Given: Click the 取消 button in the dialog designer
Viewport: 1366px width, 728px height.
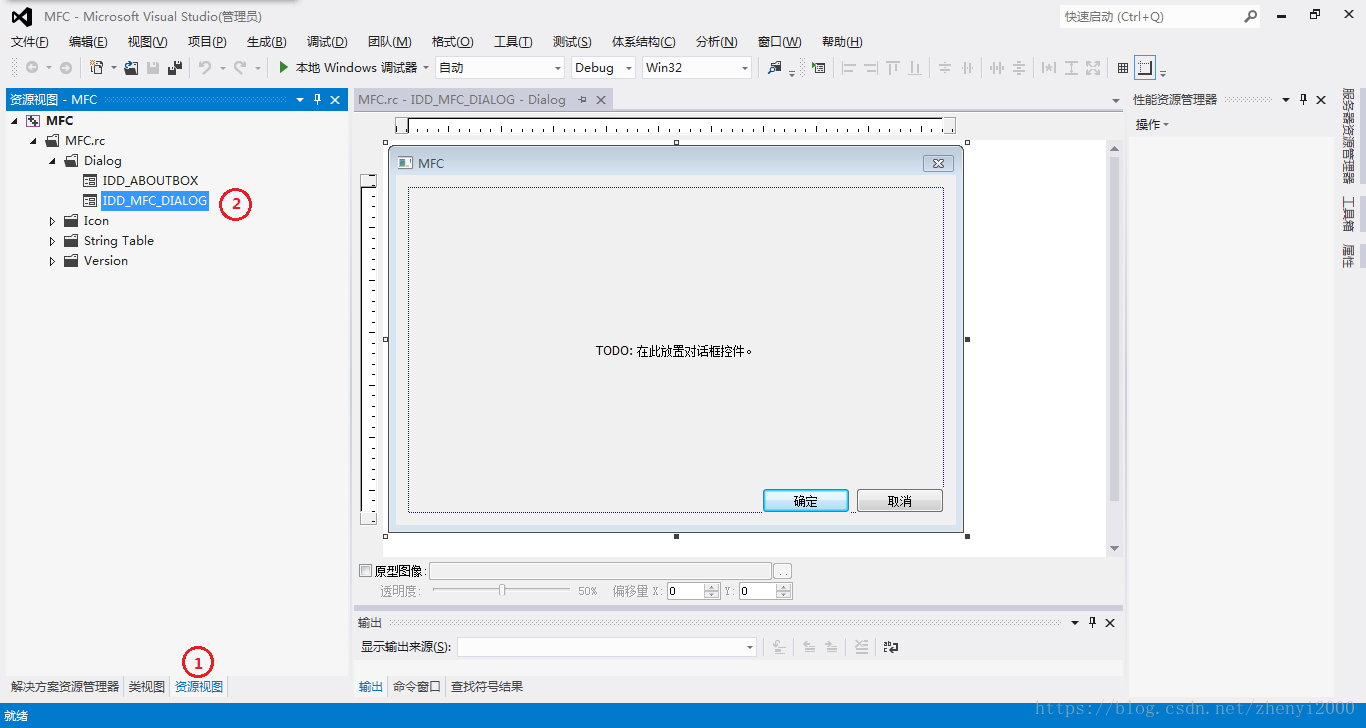Looking at the screenshot, I should coord(900,501).
